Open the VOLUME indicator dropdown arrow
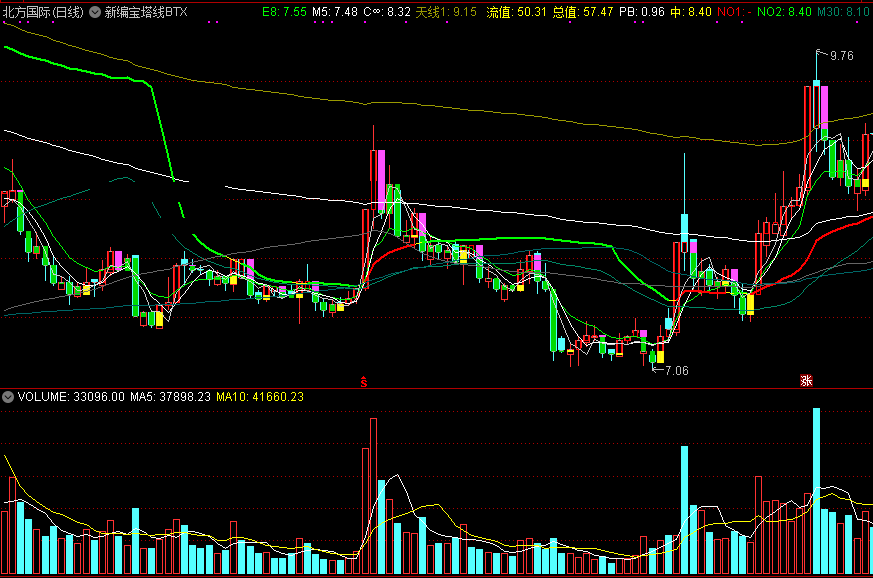The width and height of the screenshot is (873, 578). point(8,397)
